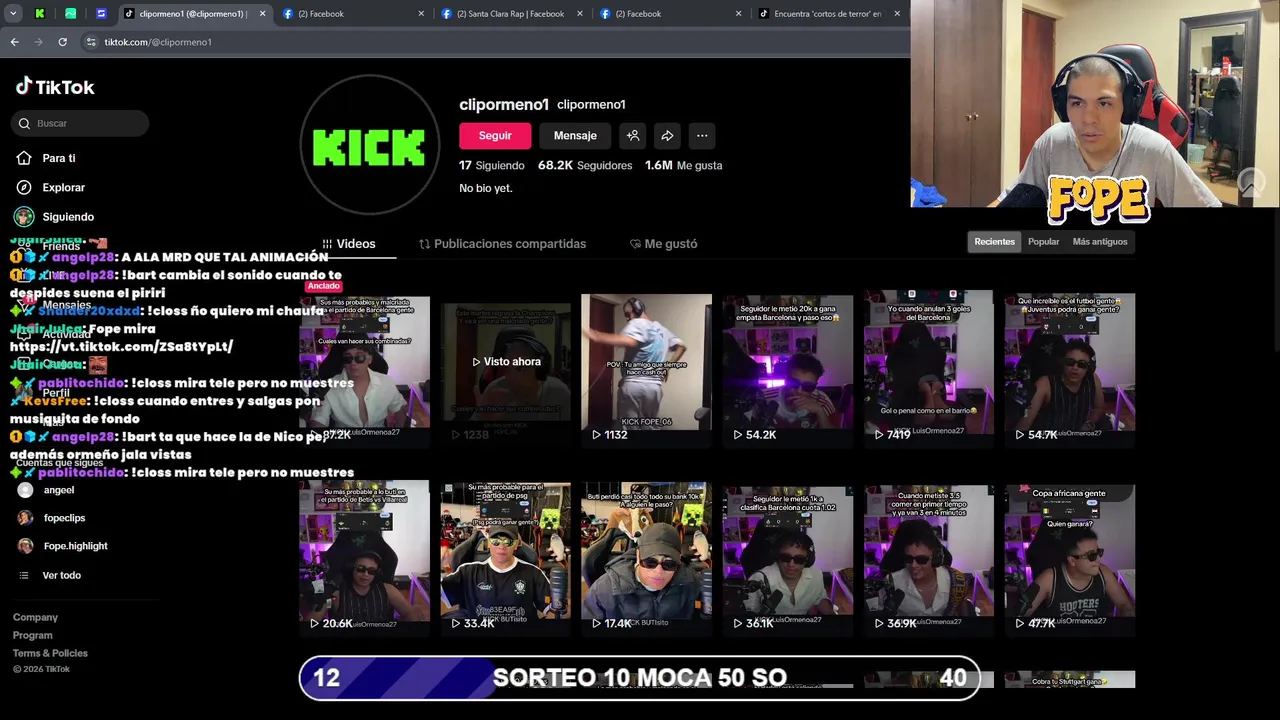Open the three-dots more options menu
The image size is (1280, 720).
pos(702,136)
